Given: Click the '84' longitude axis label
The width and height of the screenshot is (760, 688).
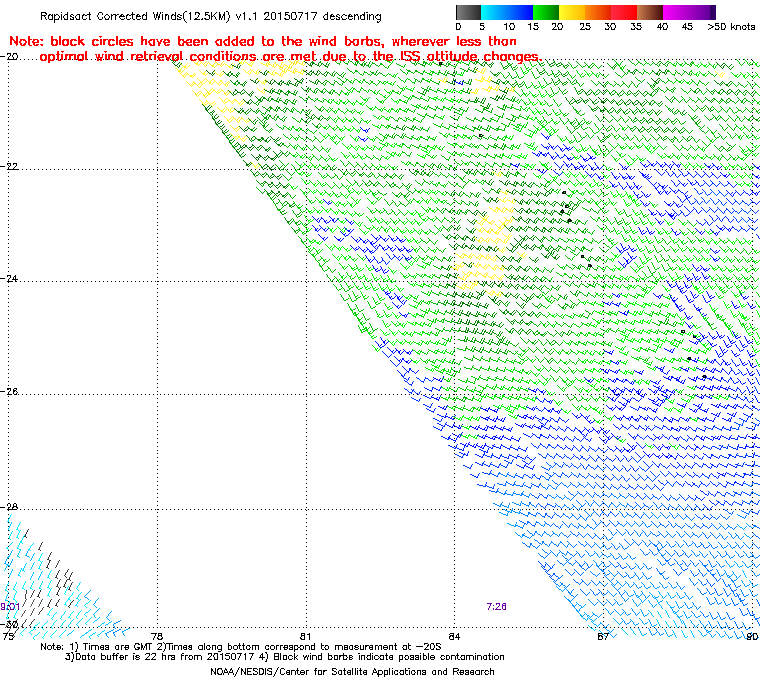Looking at the screenshot, I should point(454,636).
